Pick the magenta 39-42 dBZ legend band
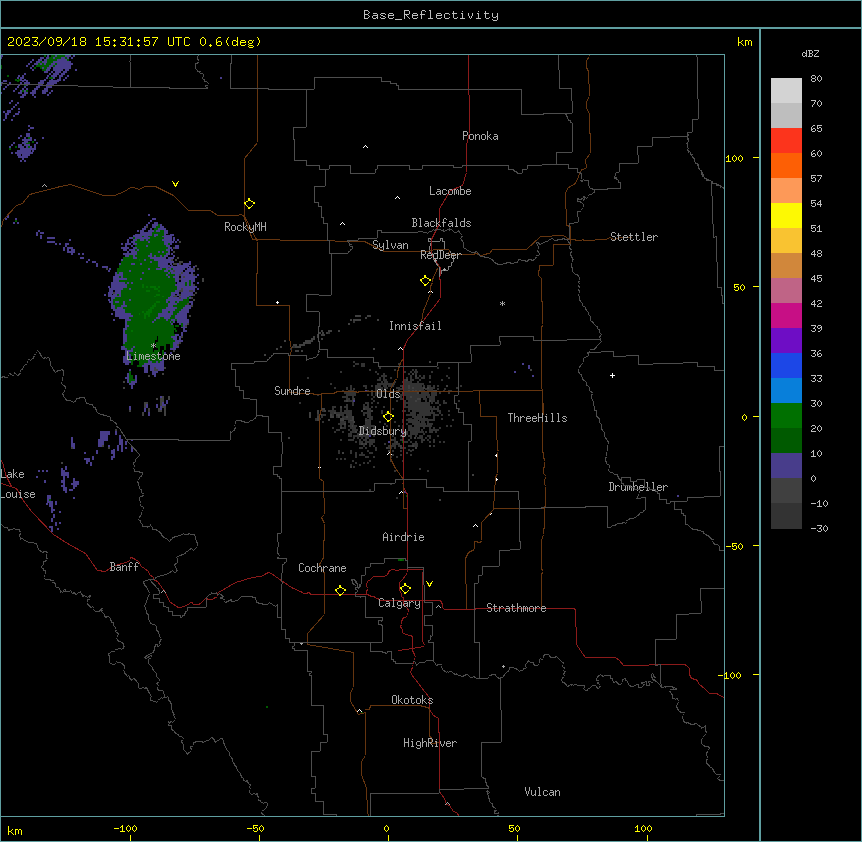The image size is (862, 842). tap(786, 315)
